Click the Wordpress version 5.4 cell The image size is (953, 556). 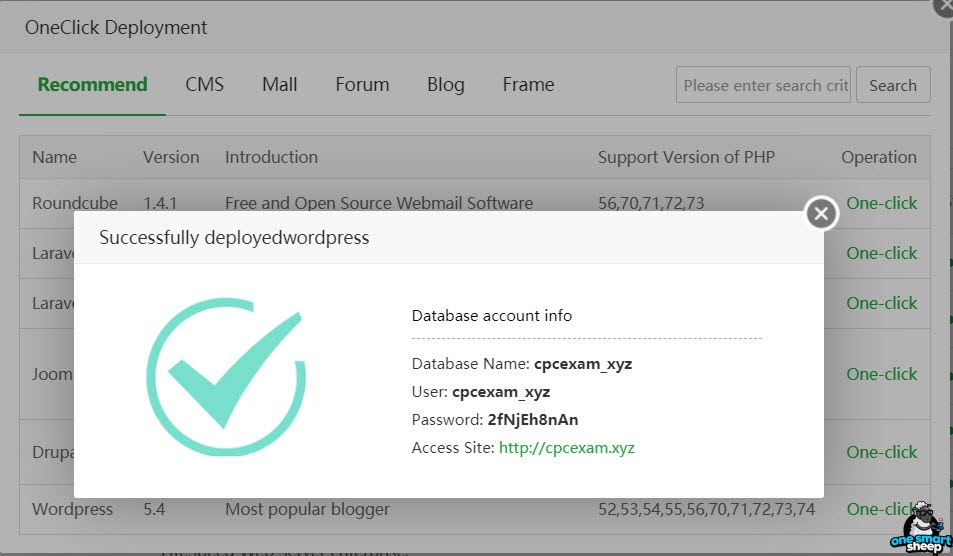tap(154, 509)
